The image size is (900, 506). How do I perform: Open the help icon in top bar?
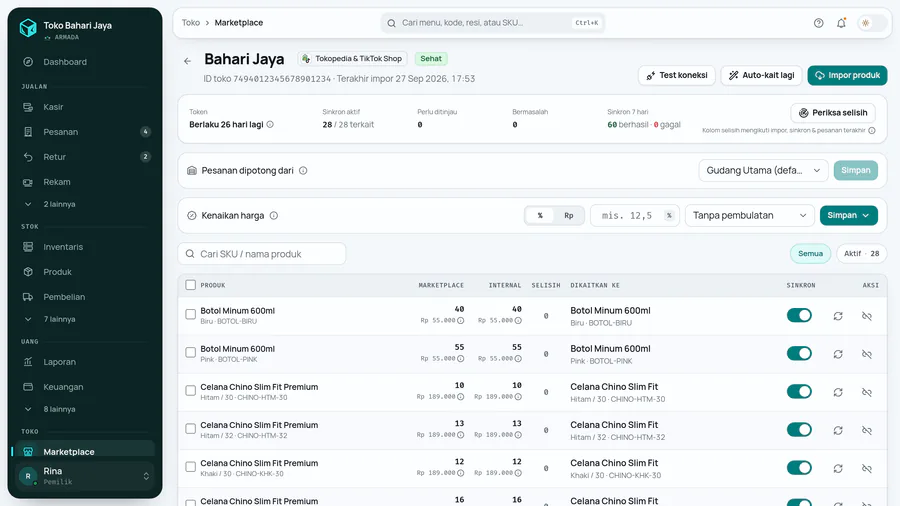pos(818,23)
